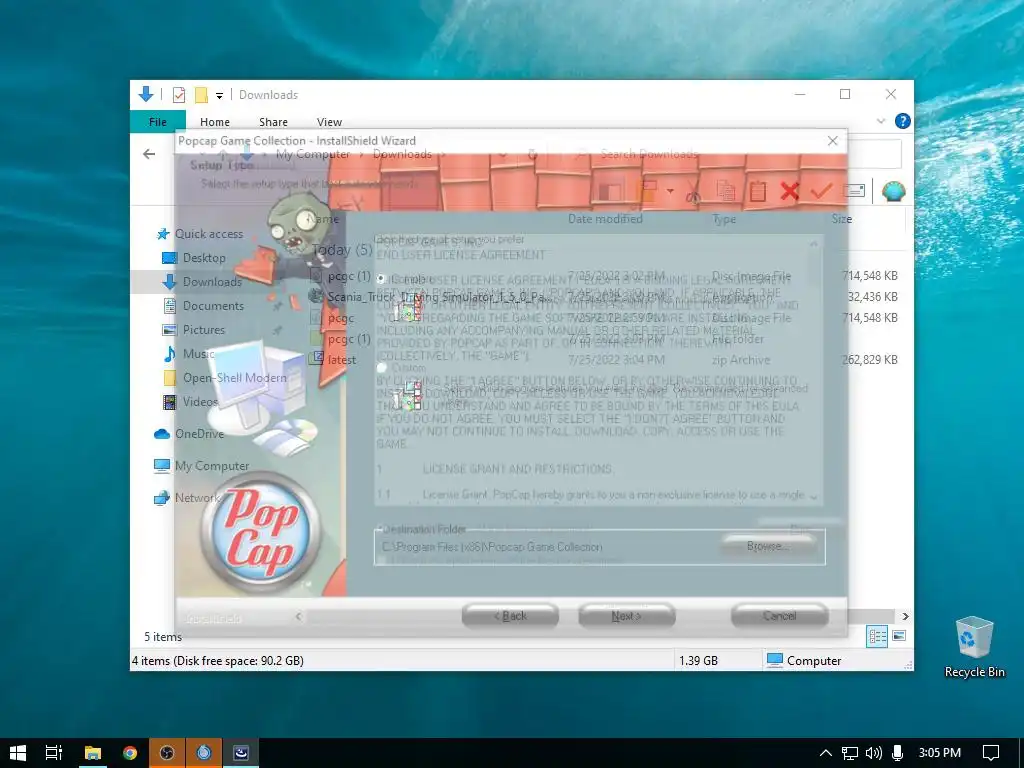Click the Browse... button for destination folder
The height and width of the screenshot is (768, 1024).
(x=769, y=546)
